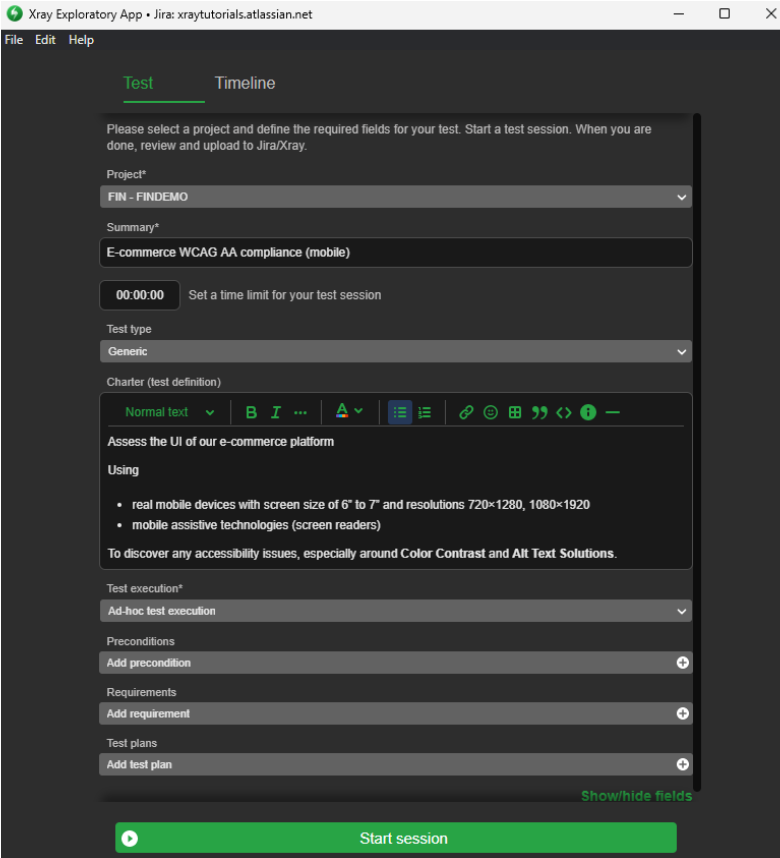Click the form's vertical scrollbar
The height and width of the screenshot is (858, 780).
click(x=697, y=452)
